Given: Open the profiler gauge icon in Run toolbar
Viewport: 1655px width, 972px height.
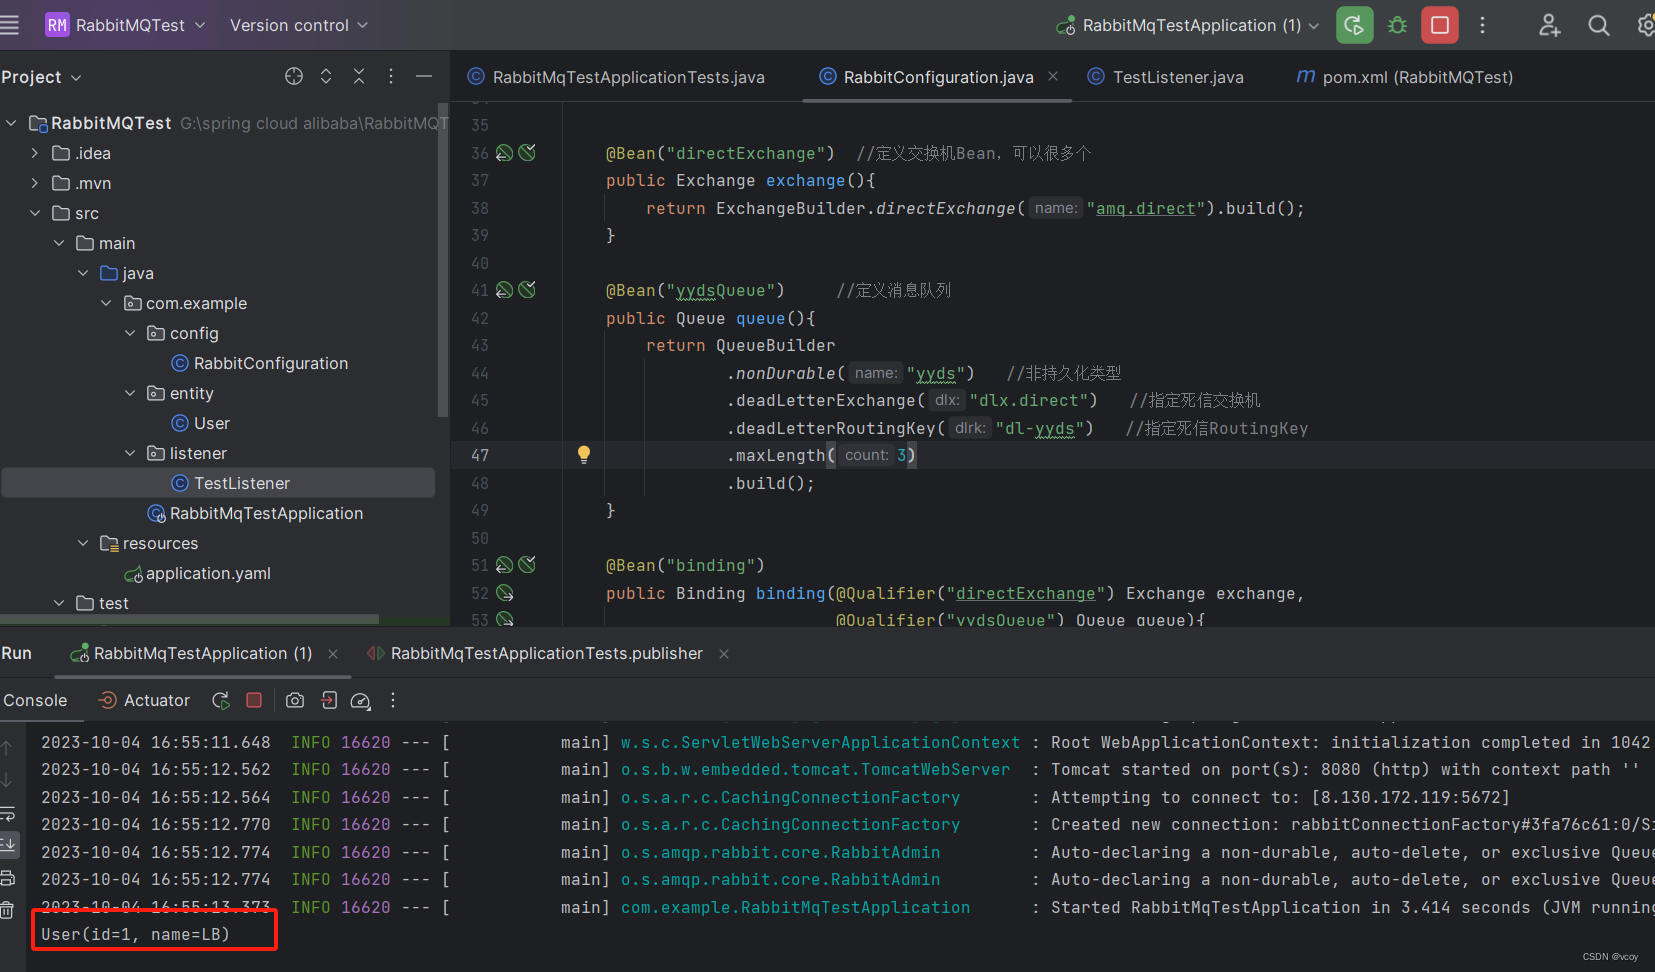Looking at the screenshot, I should pyautogui.click(x=361, y=700).
